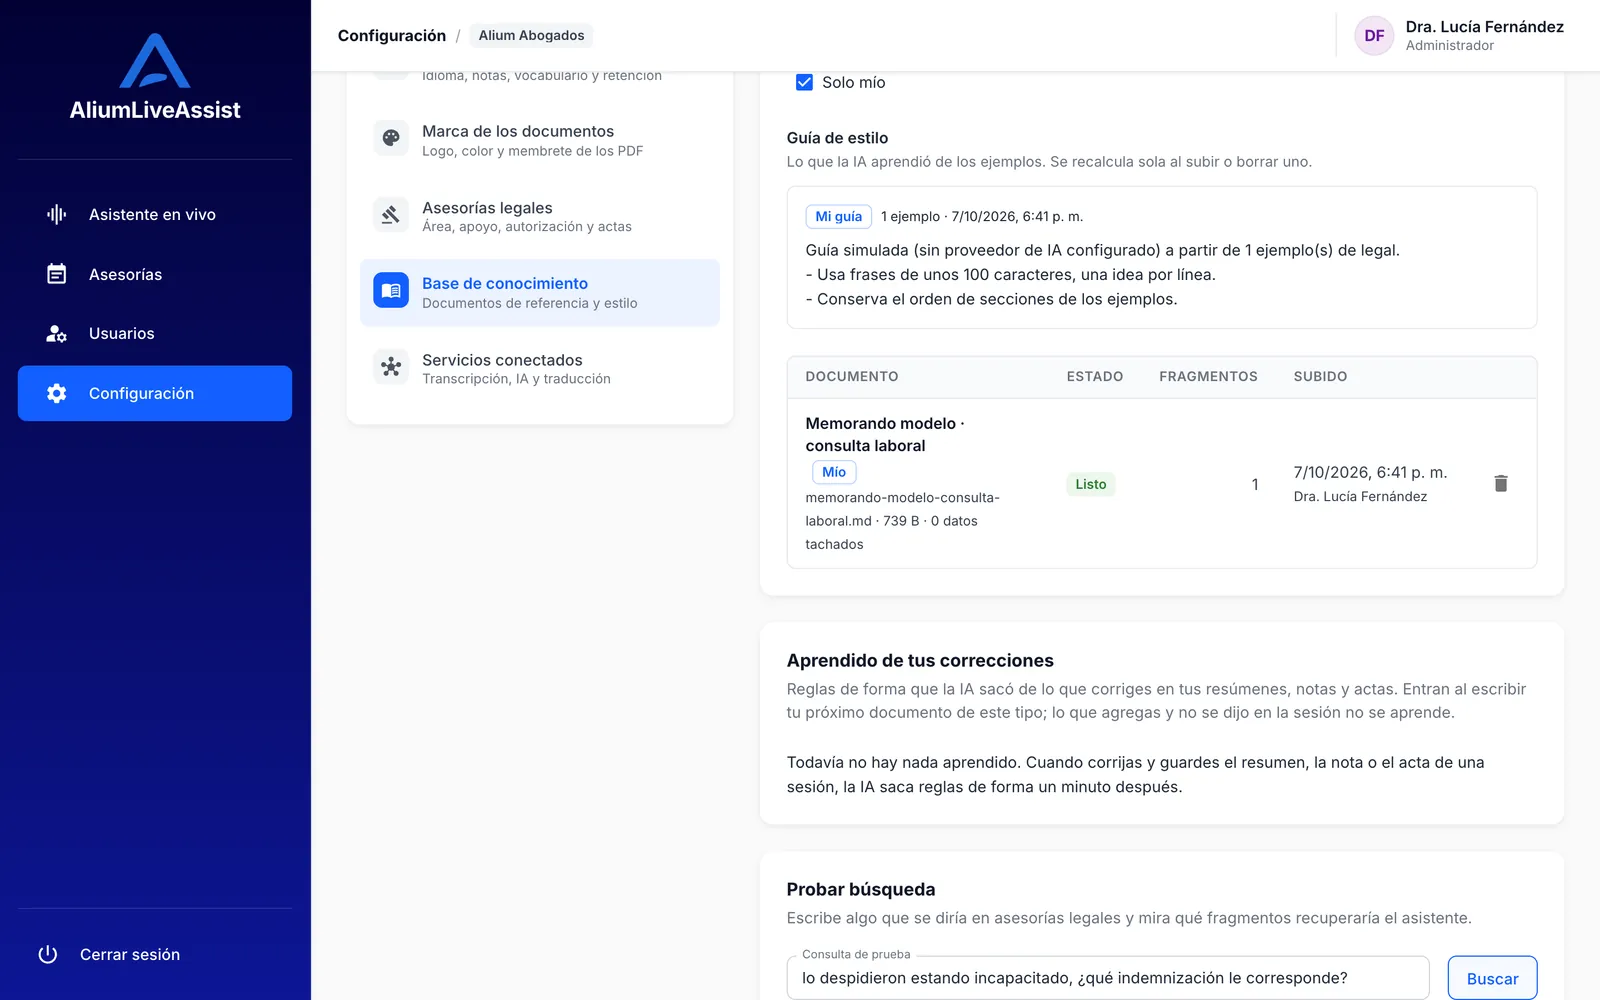The image size is (1600, 1000).
Task: Click the Configuración breadcrumb
Action: point(392,36)
